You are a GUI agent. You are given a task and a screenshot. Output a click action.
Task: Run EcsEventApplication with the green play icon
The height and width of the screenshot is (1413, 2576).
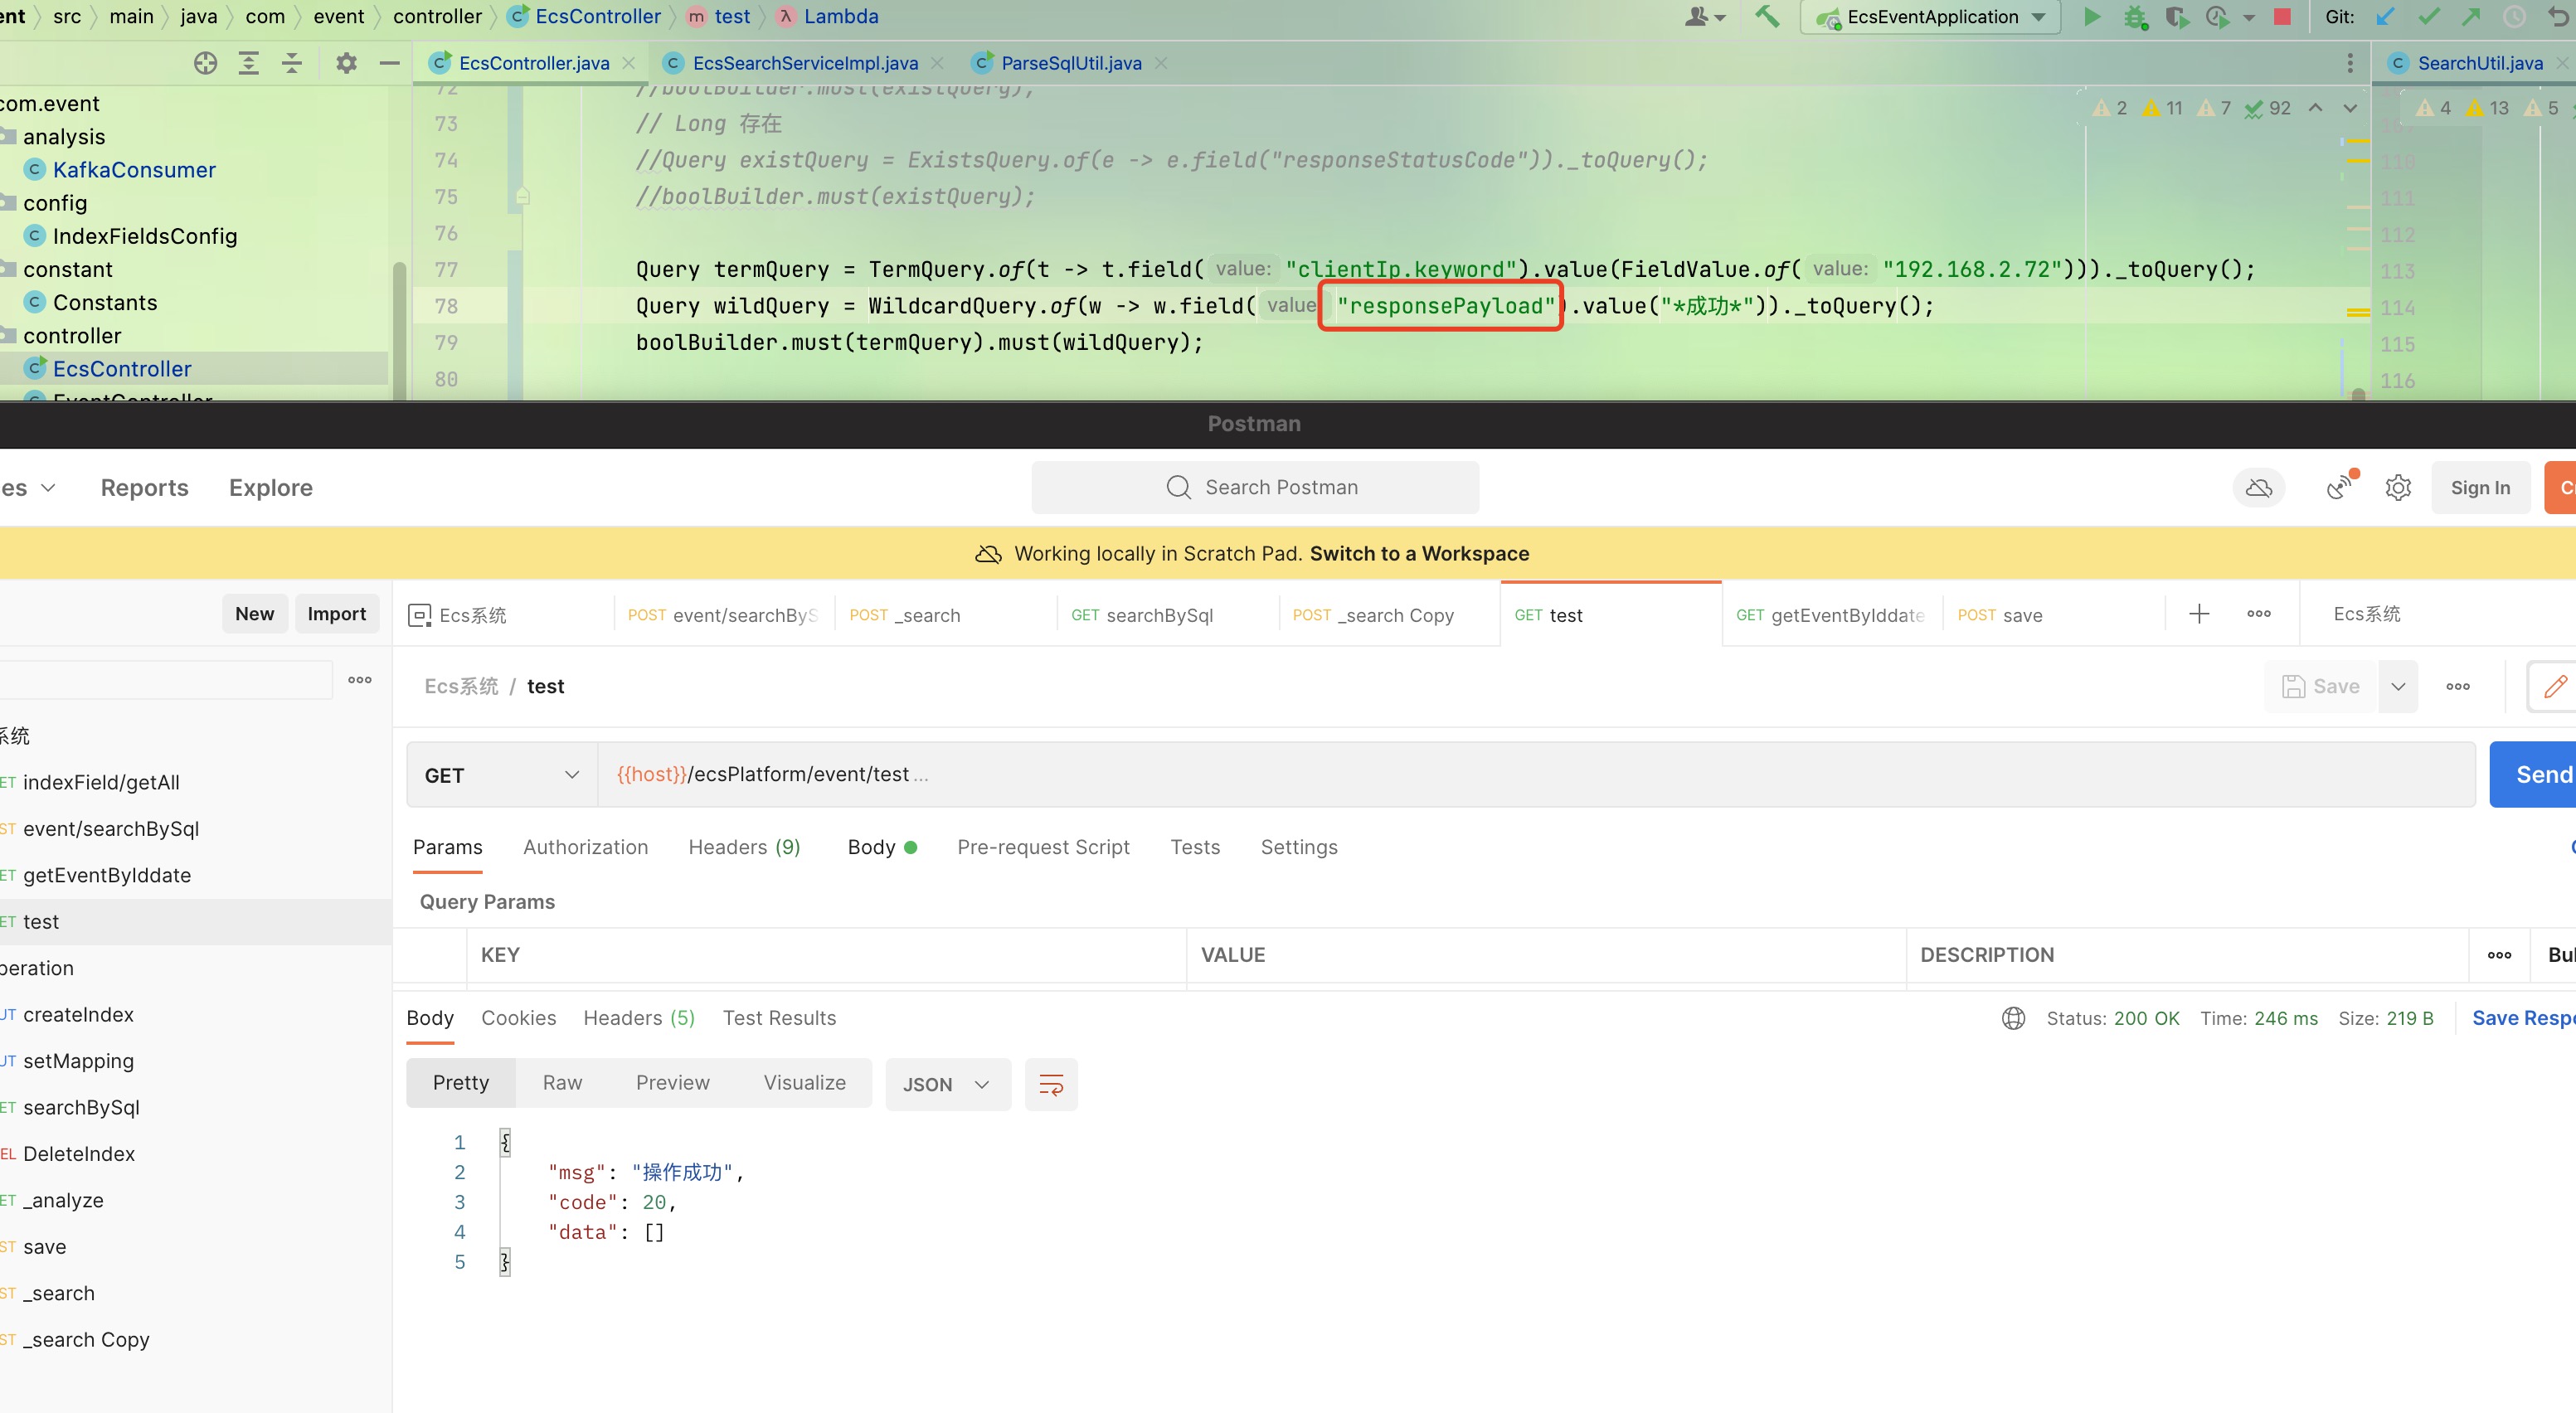(x=2092, y=17)
